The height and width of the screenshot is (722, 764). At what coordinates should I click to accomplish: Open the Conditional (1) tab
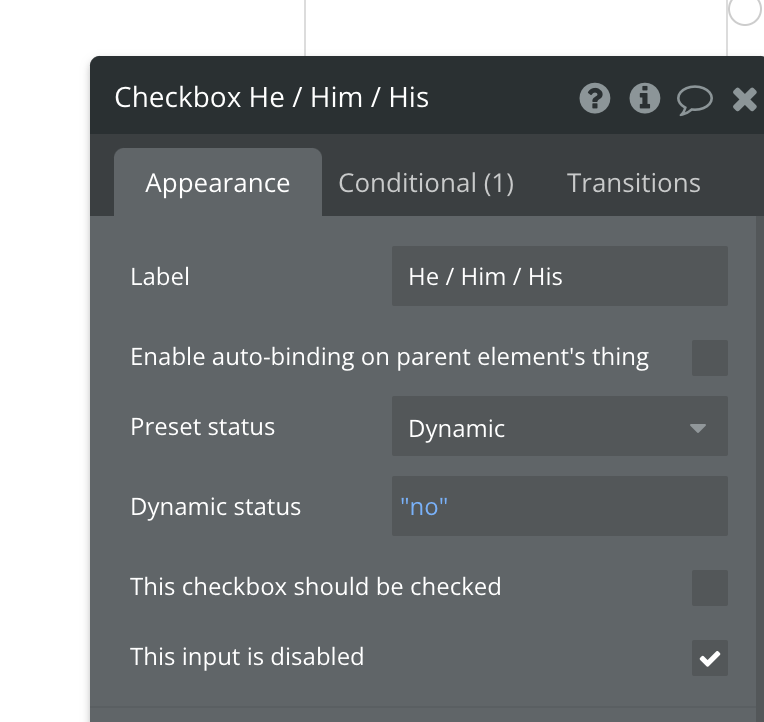click(x=426, y=183)
